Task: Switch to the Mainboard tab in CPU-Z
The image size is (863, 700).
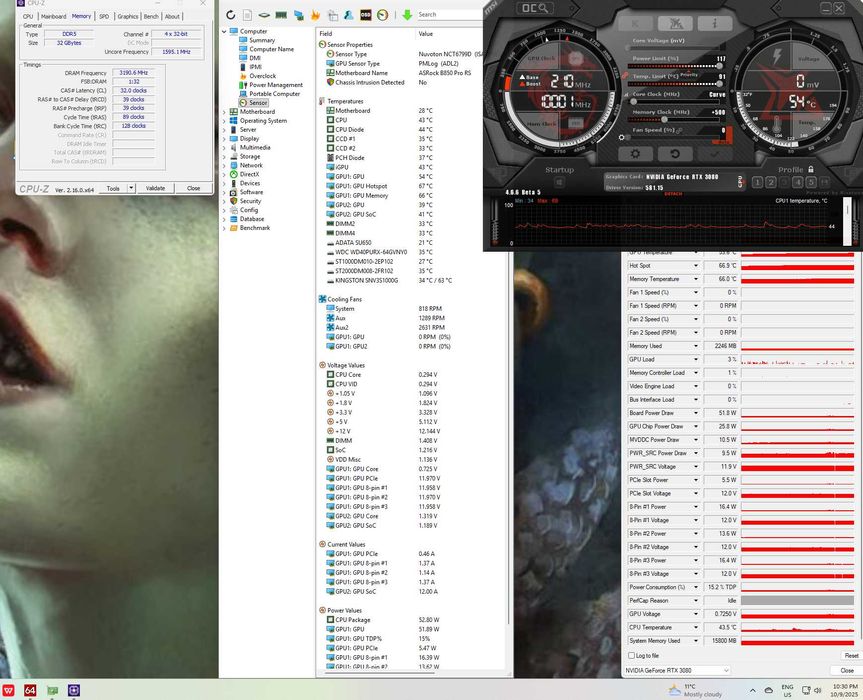Action: coord(53,17)
